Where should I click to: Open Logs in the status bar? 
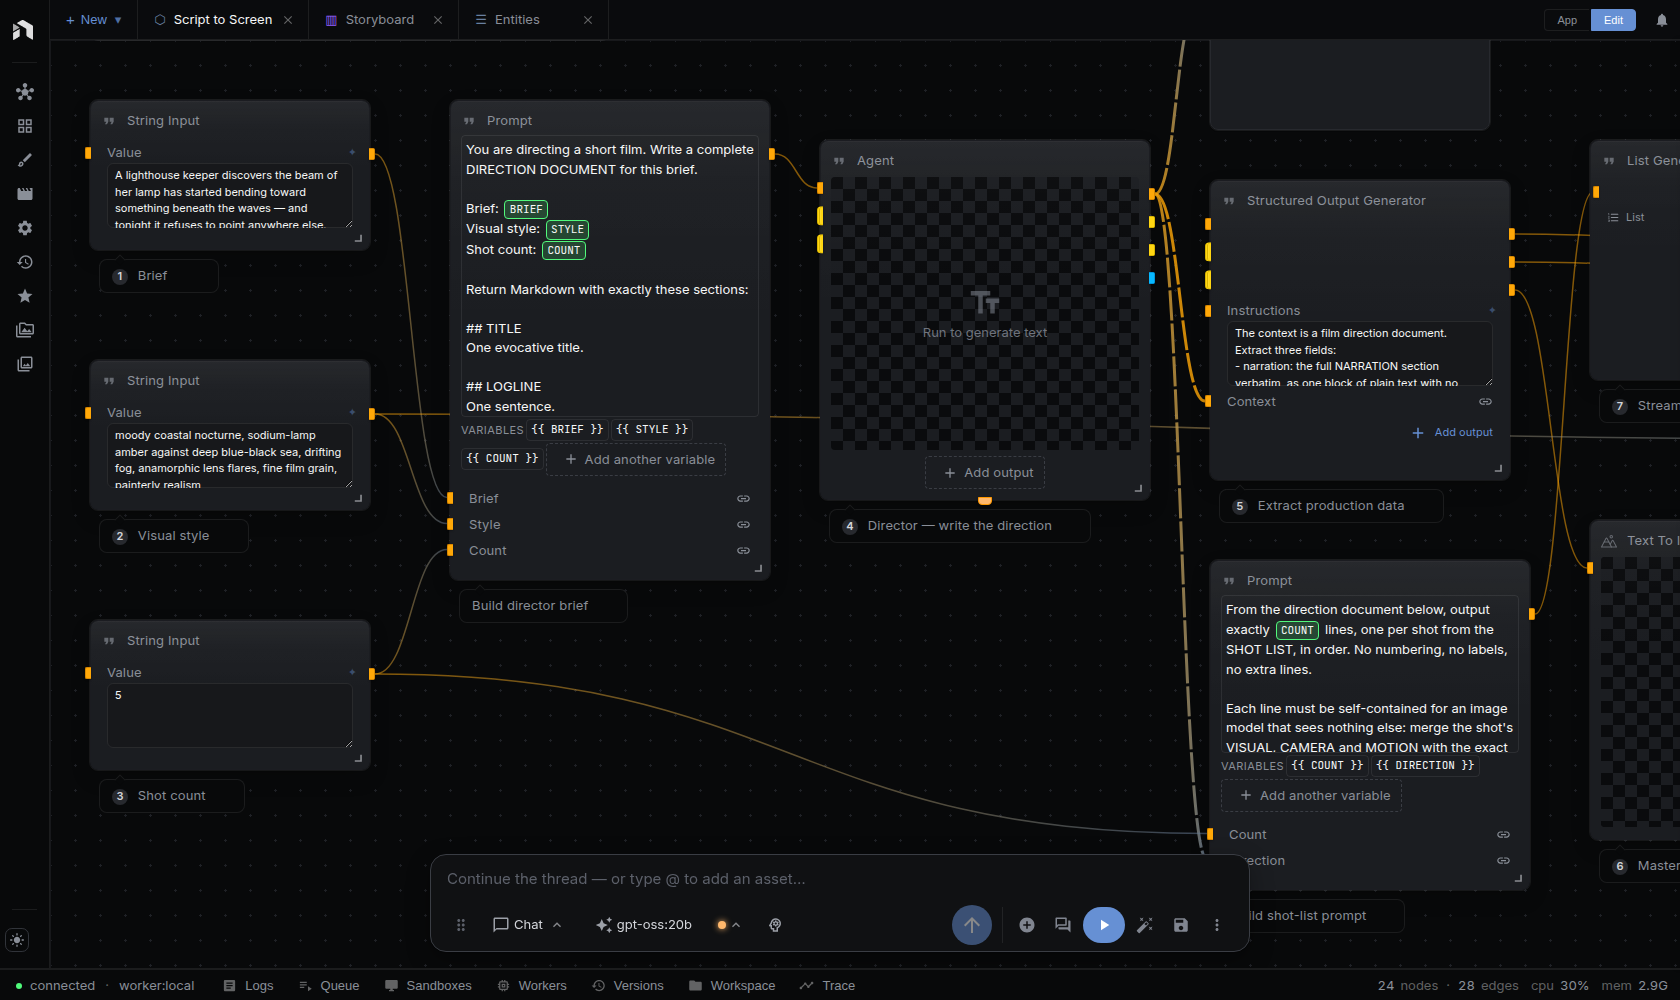248,986
